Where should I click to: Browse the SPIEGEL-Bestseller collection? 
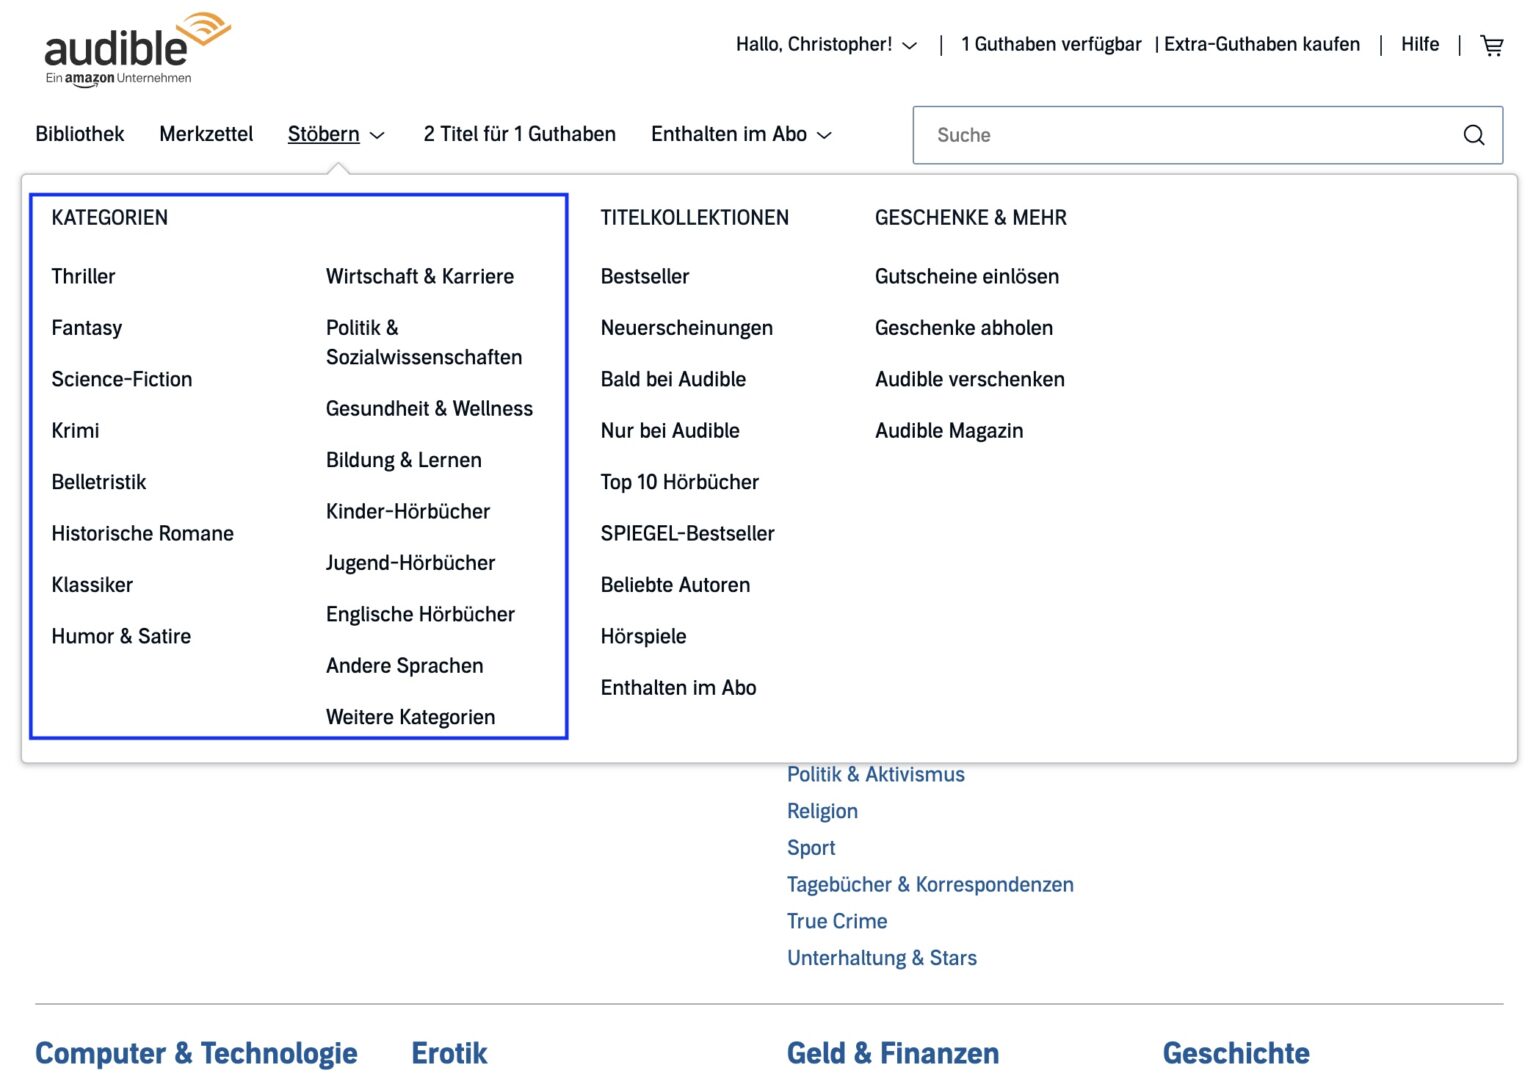[x=687, y=533]
